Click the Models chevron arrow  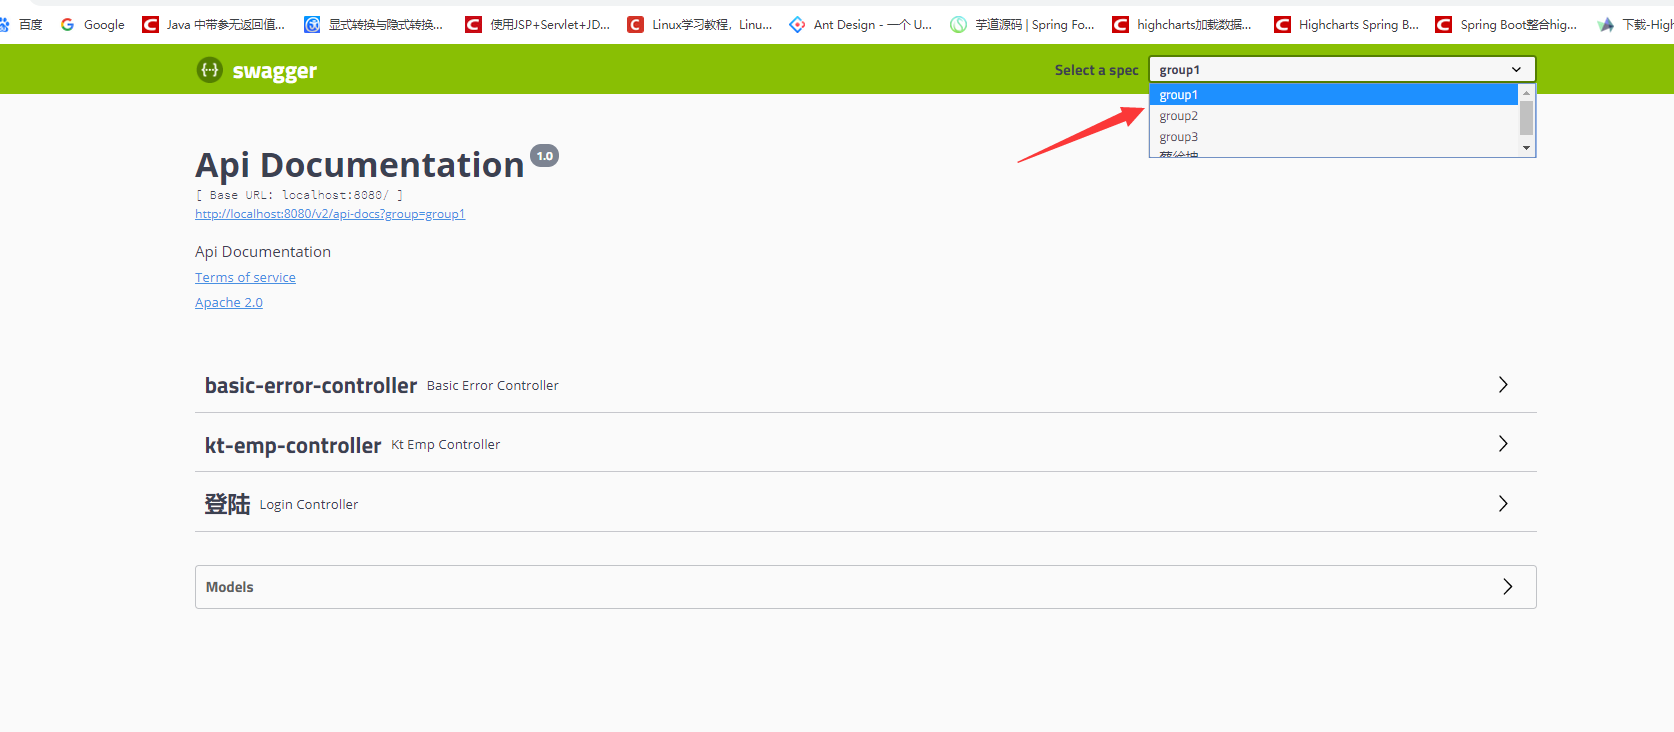point(1508,587)
